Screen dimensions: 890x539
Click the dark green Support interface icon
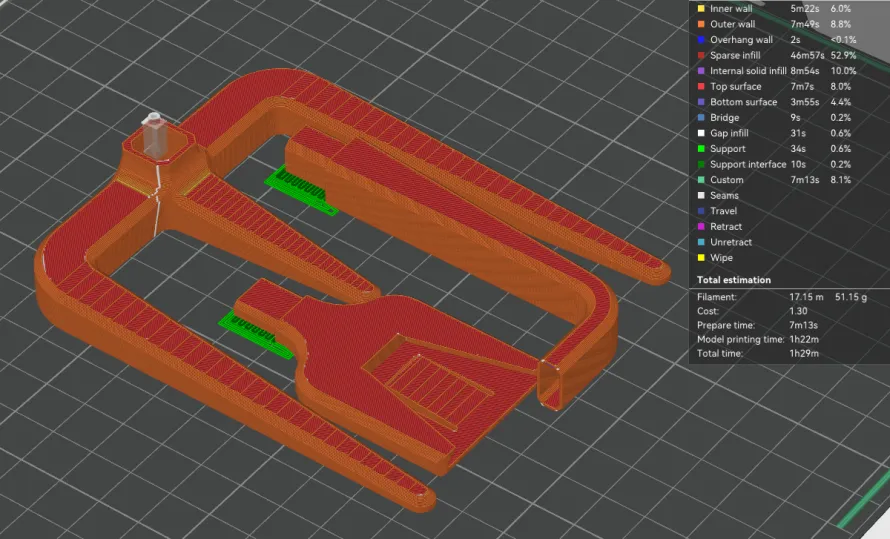click(x=701, y=164)
